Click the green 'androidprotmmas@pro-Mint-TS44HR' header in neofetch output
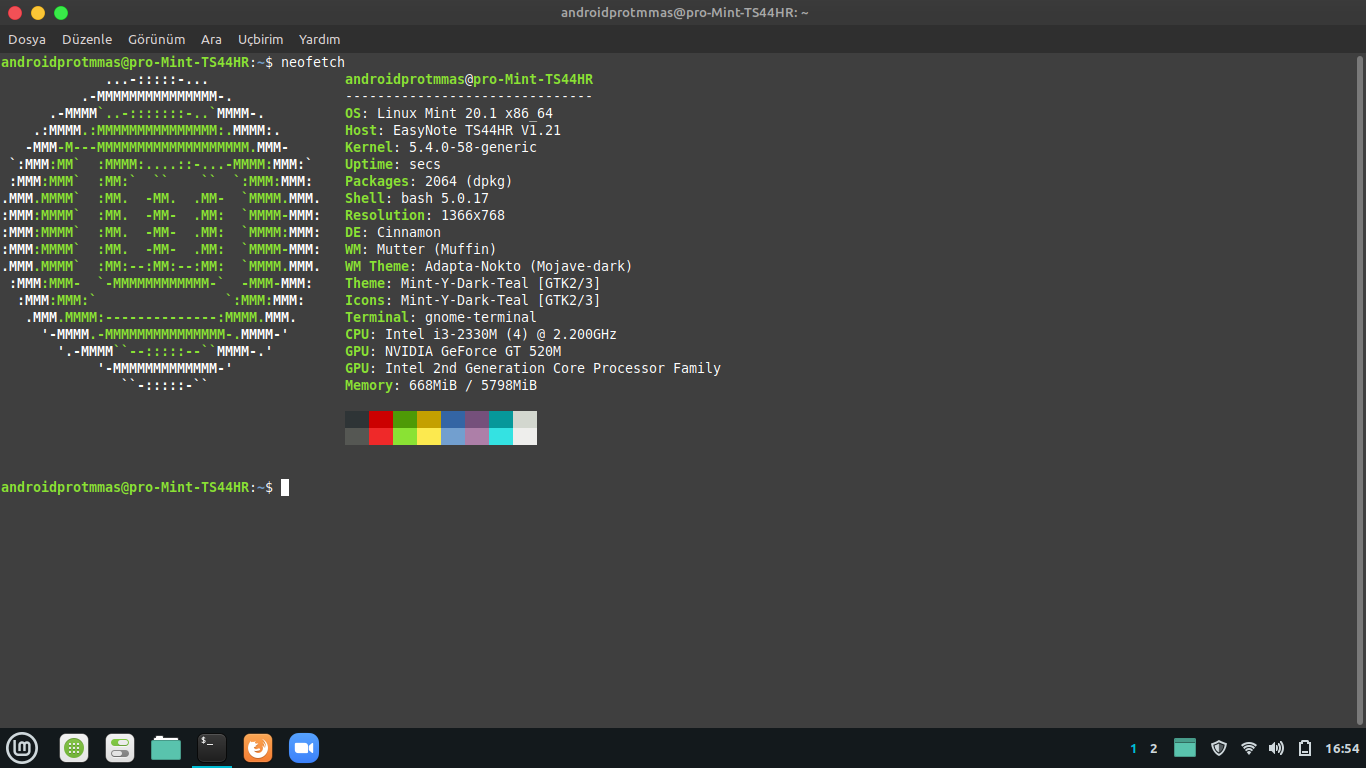This screenshot has height=768, width=1366. [469, 79]
